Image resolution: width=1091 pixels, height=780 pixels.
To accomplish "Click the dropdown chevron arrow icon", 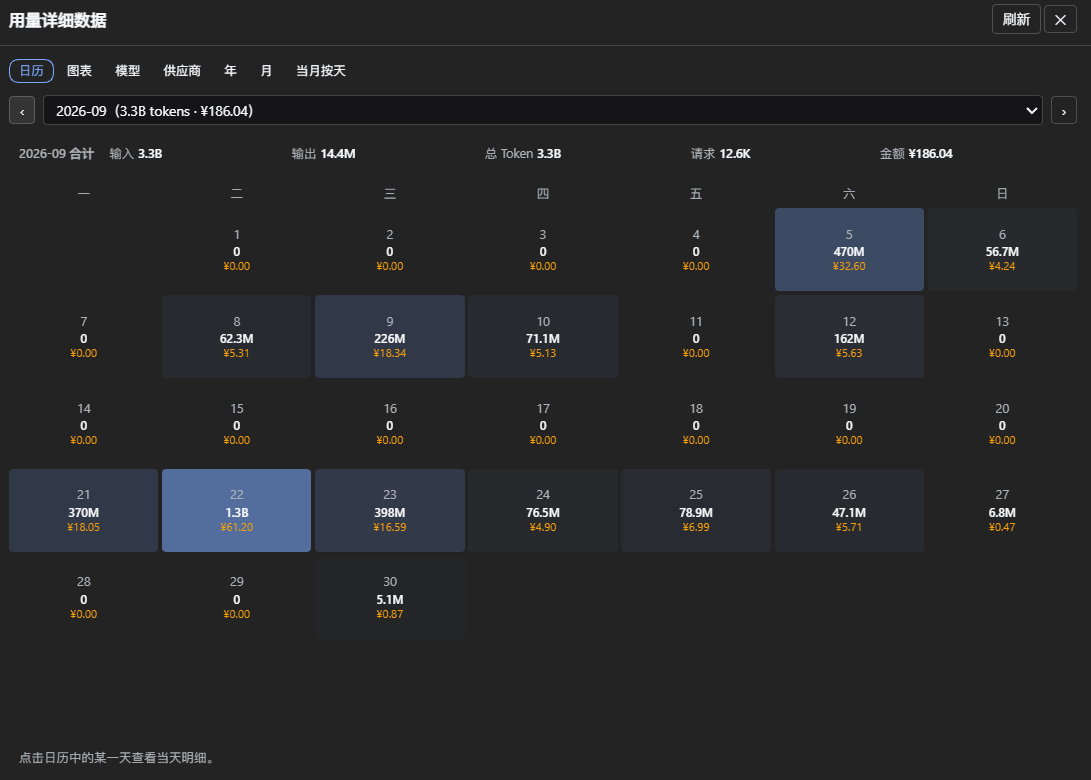I will click(x=1031, y=111).
